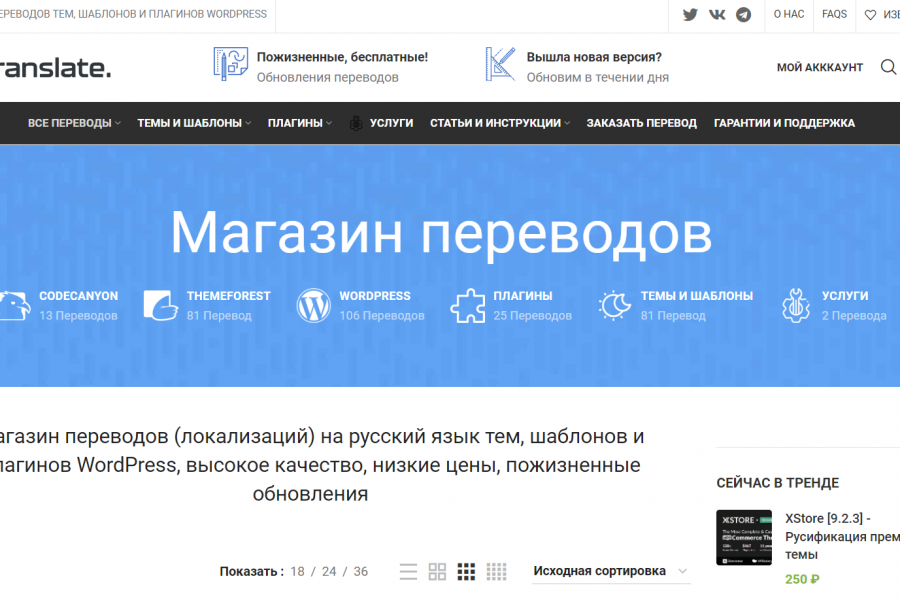Image resolution: width=900 pixels, height=600 pixels.
Task: Open the УСЛУГИ 2 перевода category link
Action: 854,305
